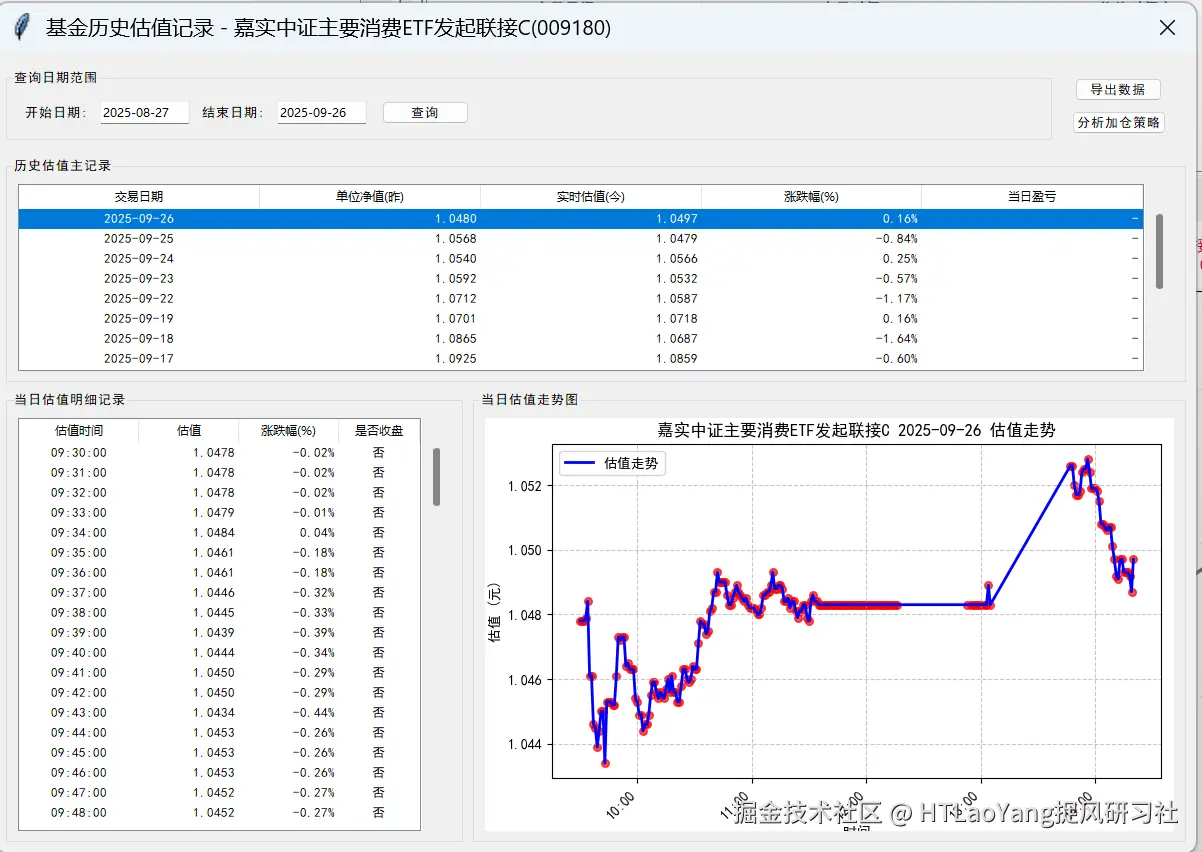Image resolution: width=1202 pixels, height=852 pixels.
Task: Click the estimate detail list scrollbar
Action: coord(435,475)
